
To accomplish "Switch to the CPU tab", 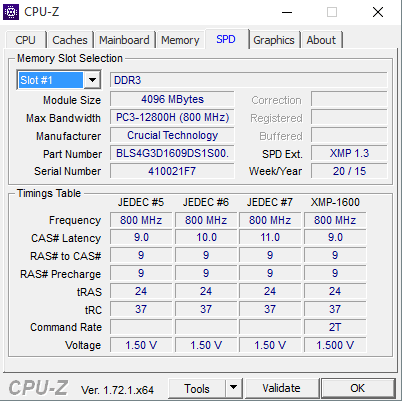I will [25, 40].
